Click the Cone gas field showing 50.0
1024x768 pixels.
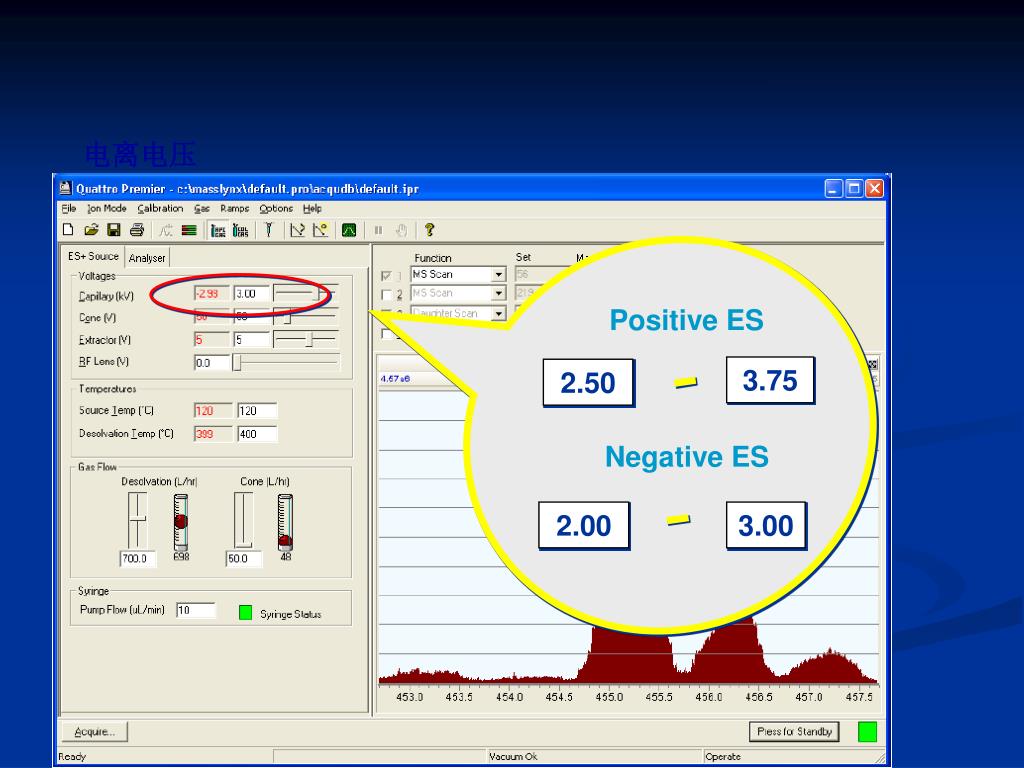pyautogui.click(x=244, y=559)
